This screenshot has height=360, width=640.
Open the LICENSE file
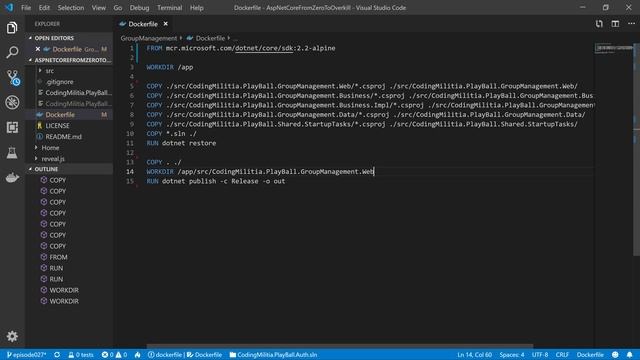click(x=57, y=126)
